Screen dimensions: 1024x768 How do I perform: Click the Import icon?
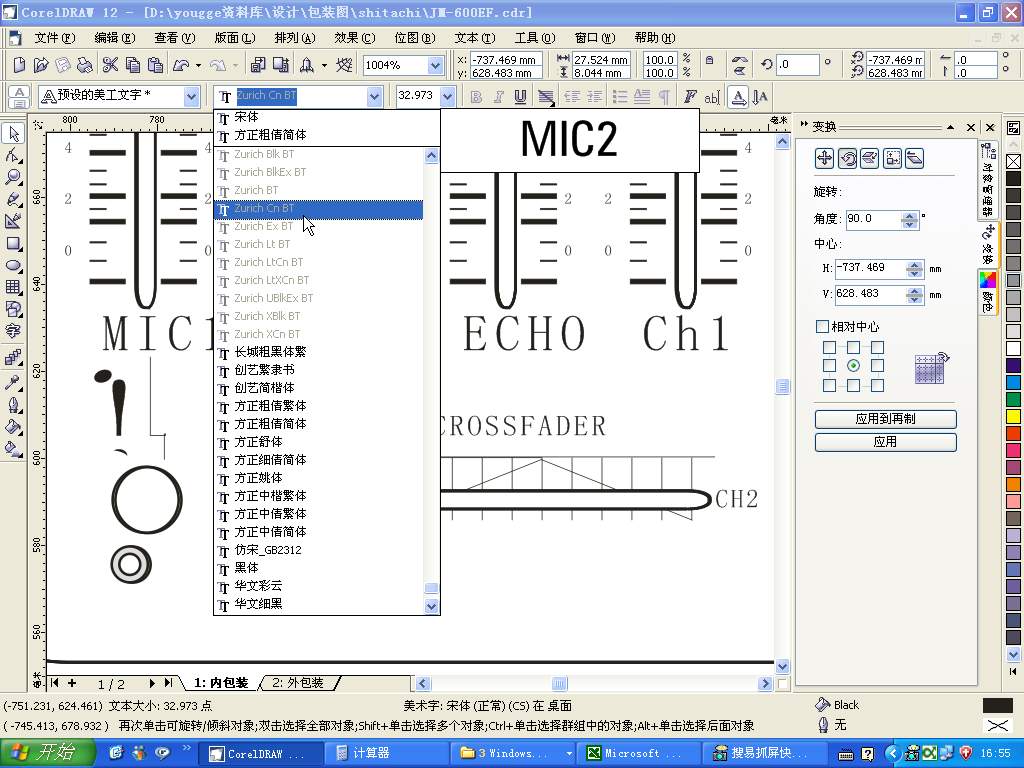[258, 65]
